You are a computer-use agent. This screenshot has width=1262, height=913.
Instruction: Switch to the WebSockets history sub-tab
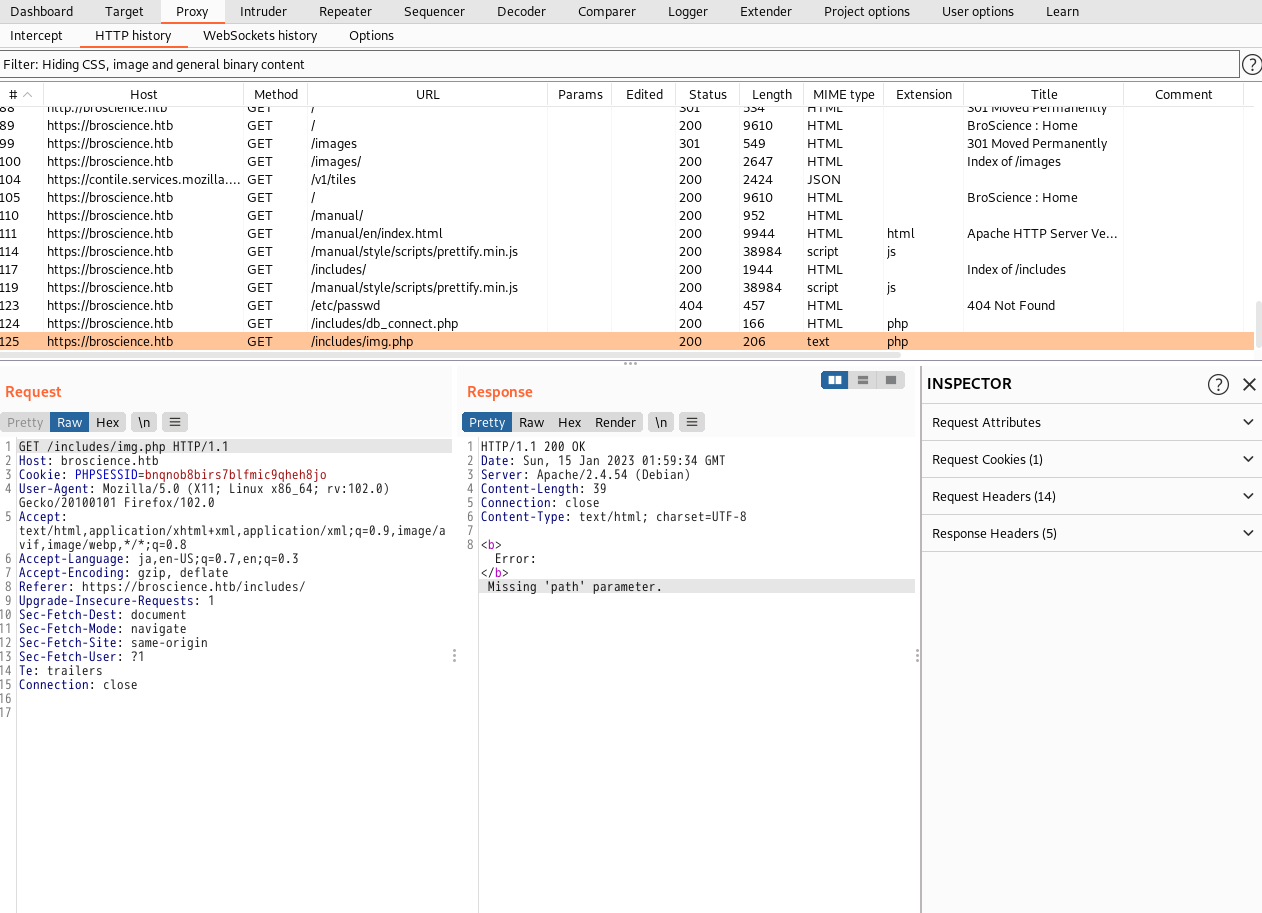pos(260,35)
